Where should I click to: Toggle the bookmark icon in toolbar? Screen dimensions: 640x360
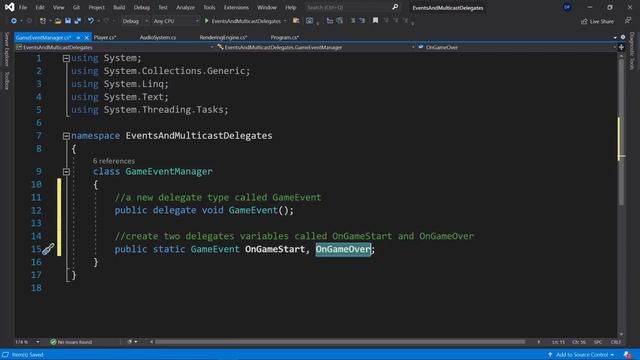pos(375,20)
